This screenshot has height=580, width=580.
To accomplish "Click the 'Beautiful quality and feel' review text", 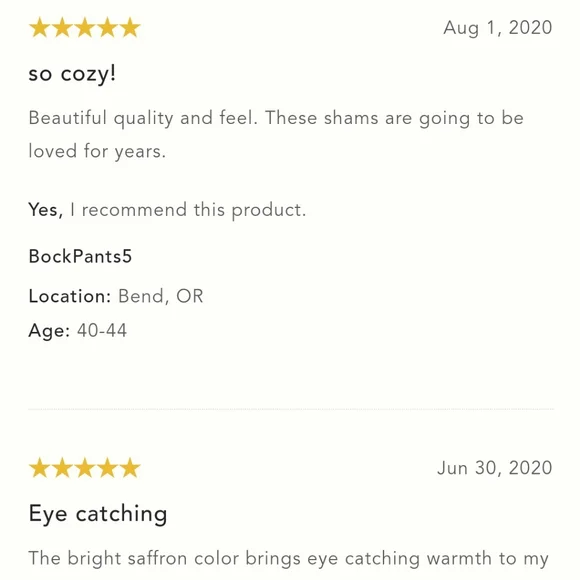I will pos(276,134).
